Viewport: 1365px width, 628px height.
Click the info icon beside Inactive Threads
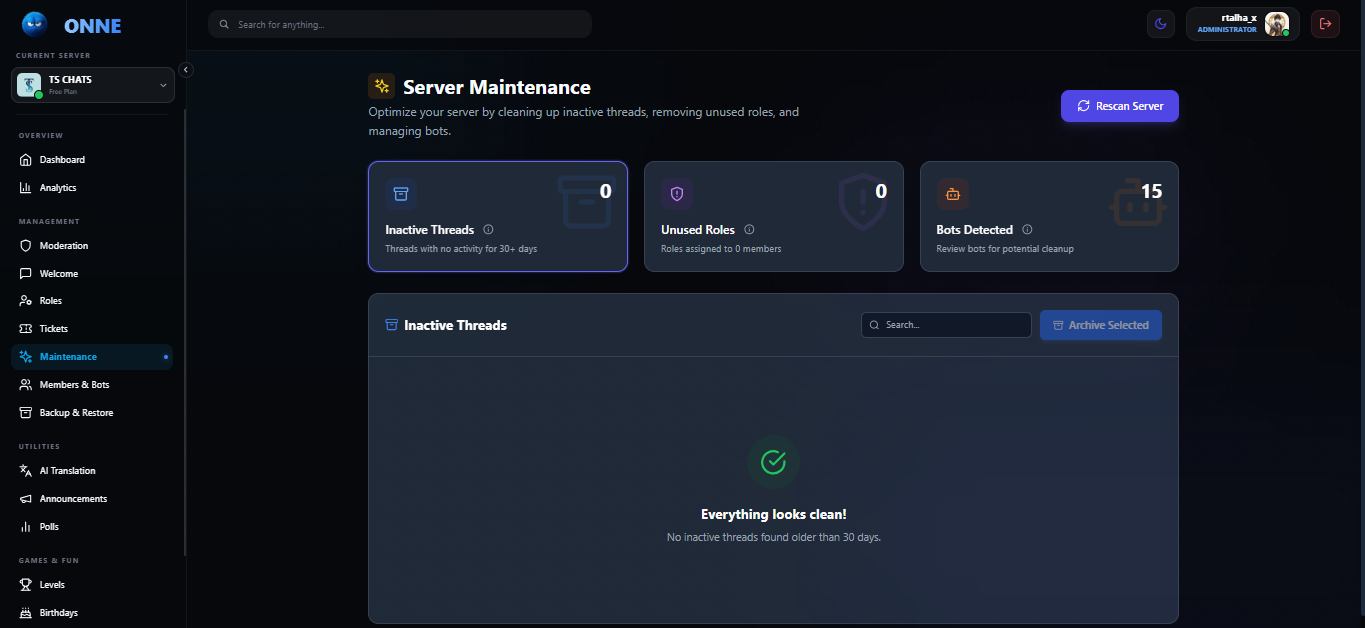488,230
